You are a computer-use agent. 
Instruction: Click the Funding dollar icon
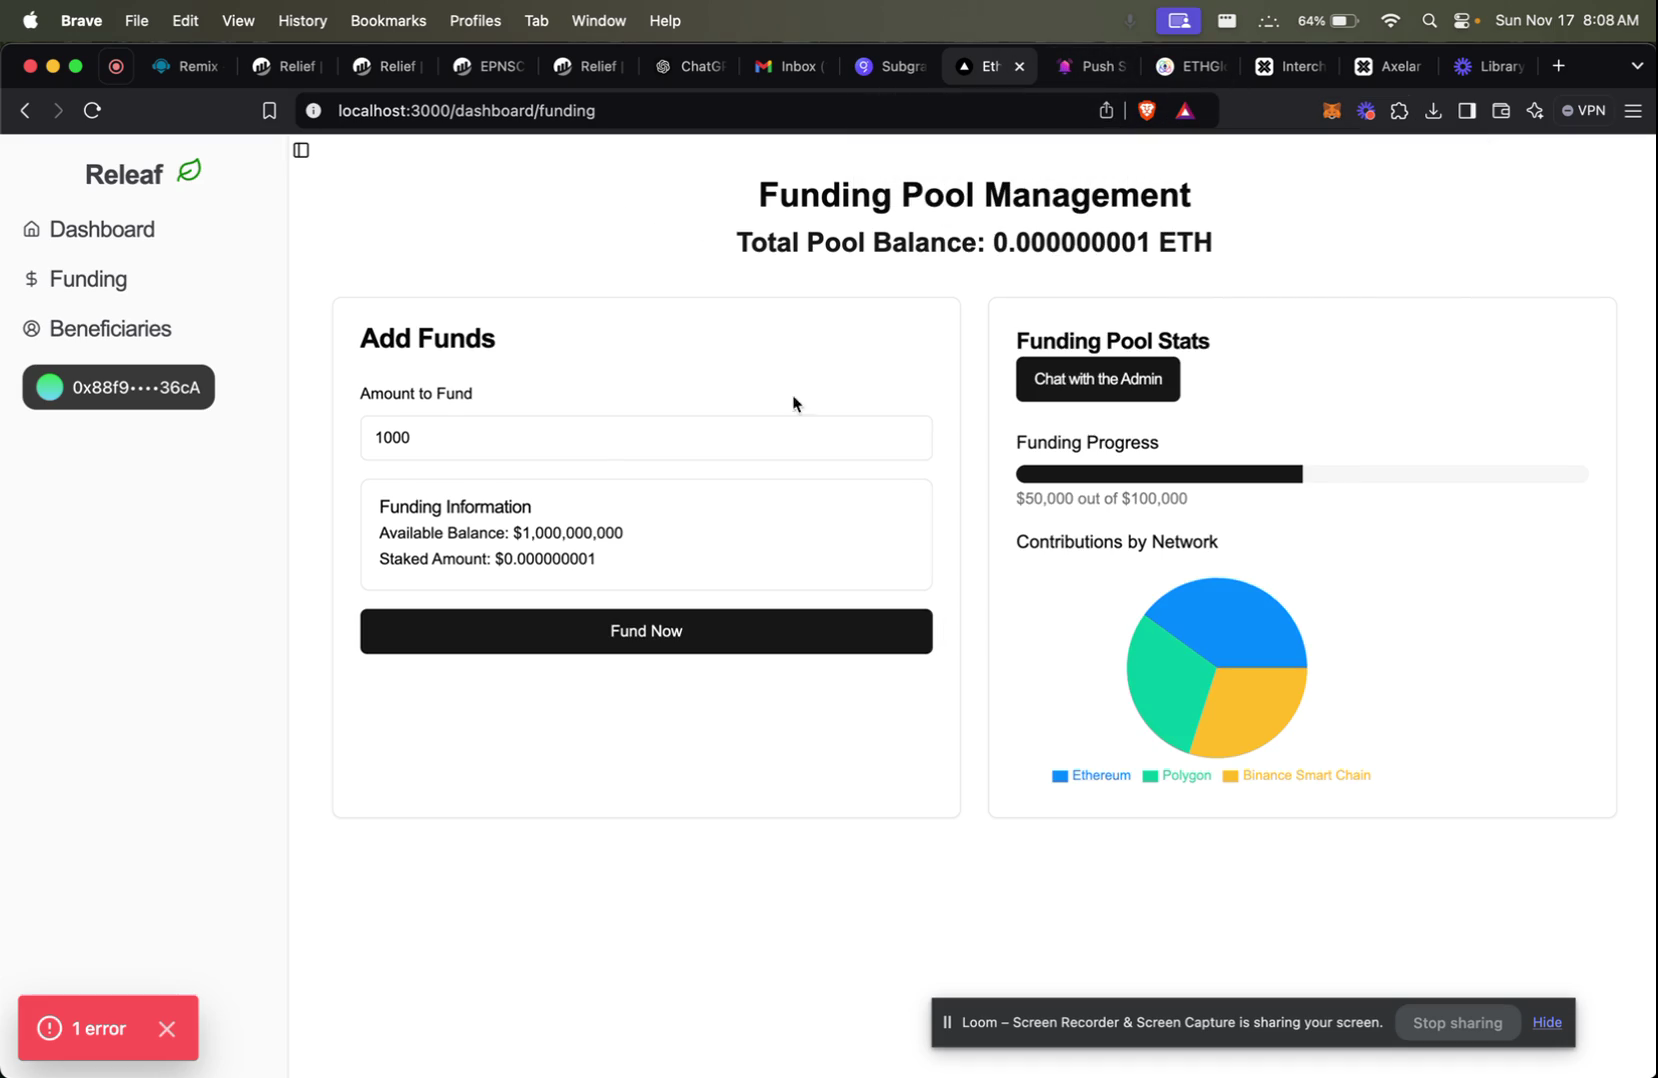(31, 279)
